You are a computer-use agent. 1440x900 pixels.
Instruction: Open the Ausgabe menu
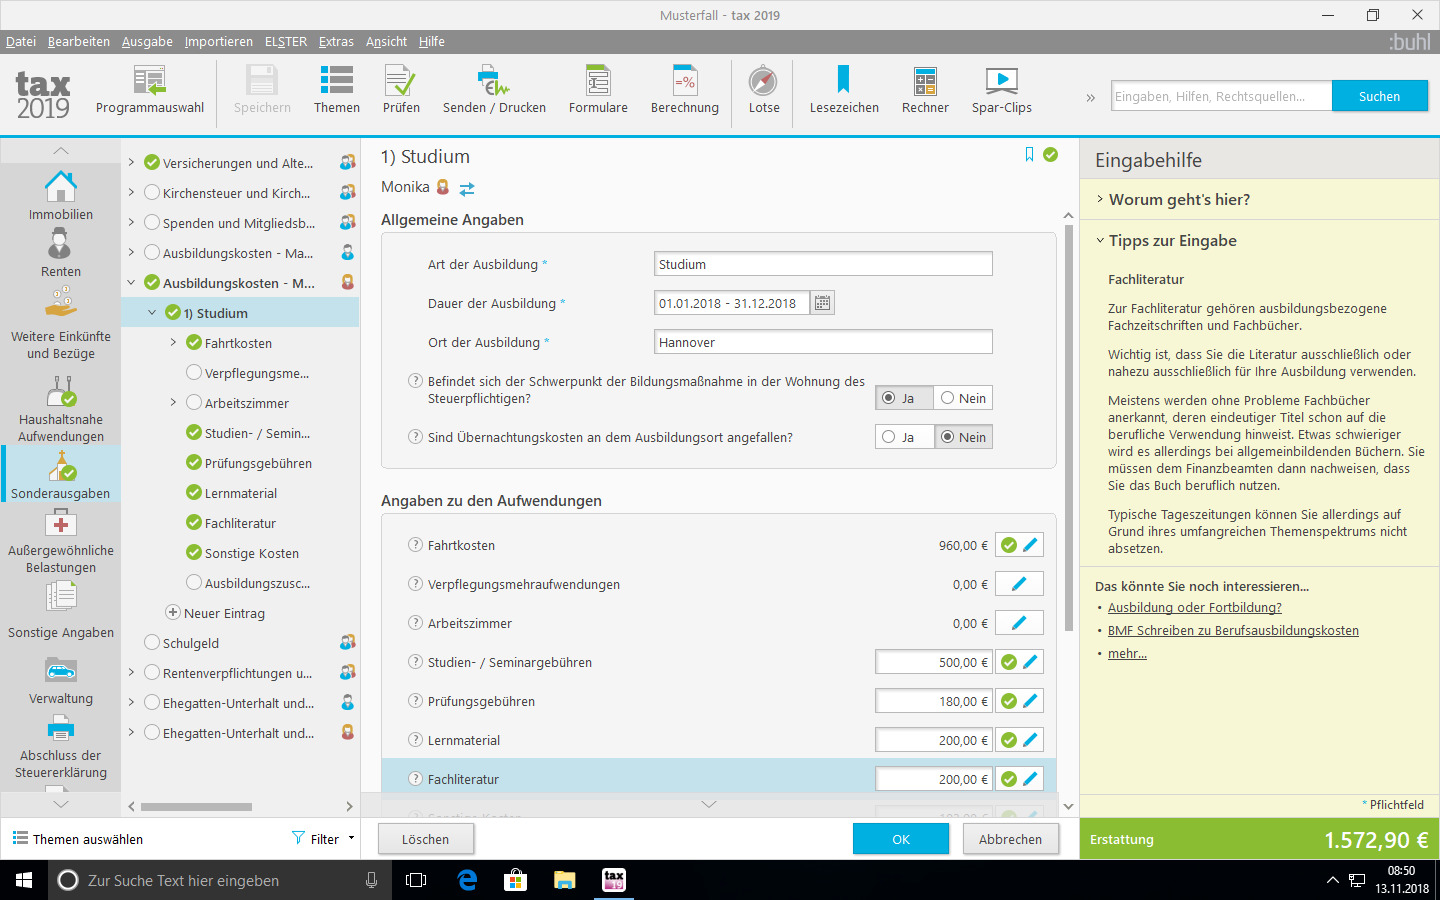pos(147,41)
